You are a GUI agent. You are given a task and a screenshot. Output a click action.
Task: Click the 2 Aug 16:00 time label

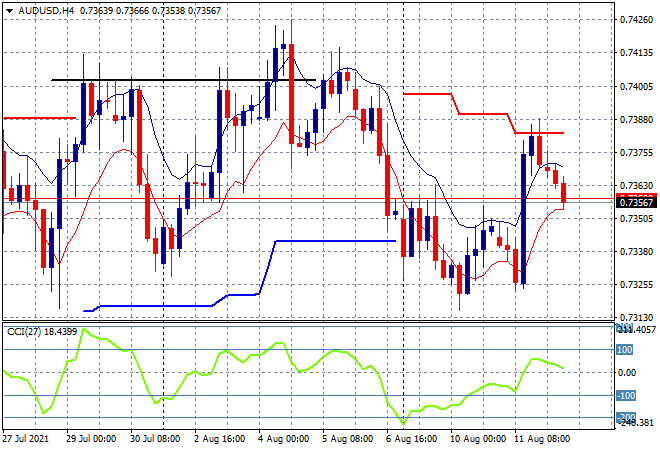(219, 439)
